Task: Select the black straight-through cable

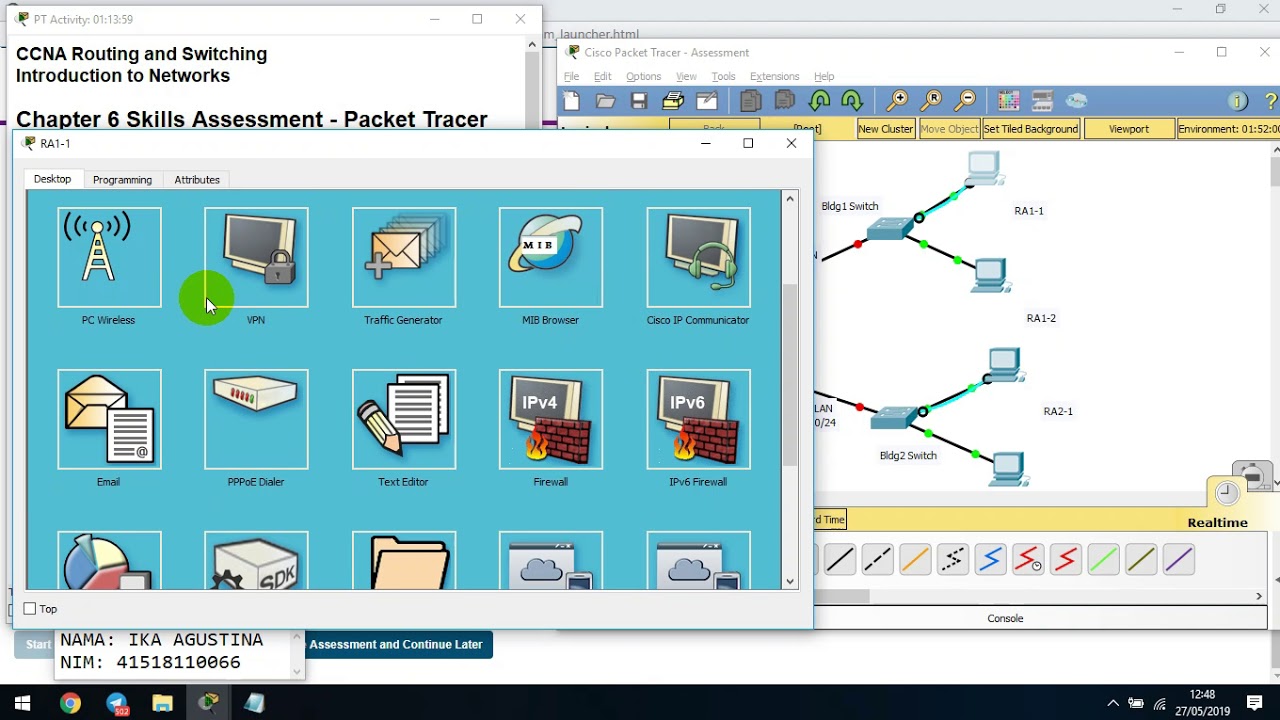Action: 840,560
